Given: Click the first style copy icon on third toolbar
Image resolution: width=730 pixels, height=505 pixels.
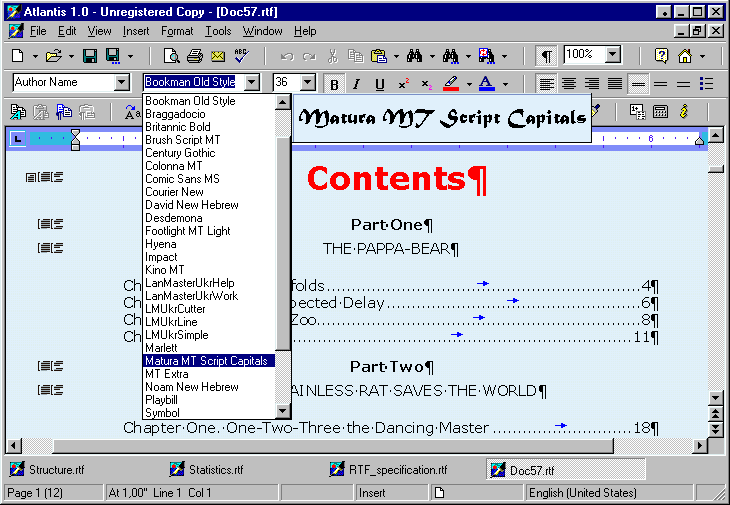Looking at the screenshot, I should point(18,112).
